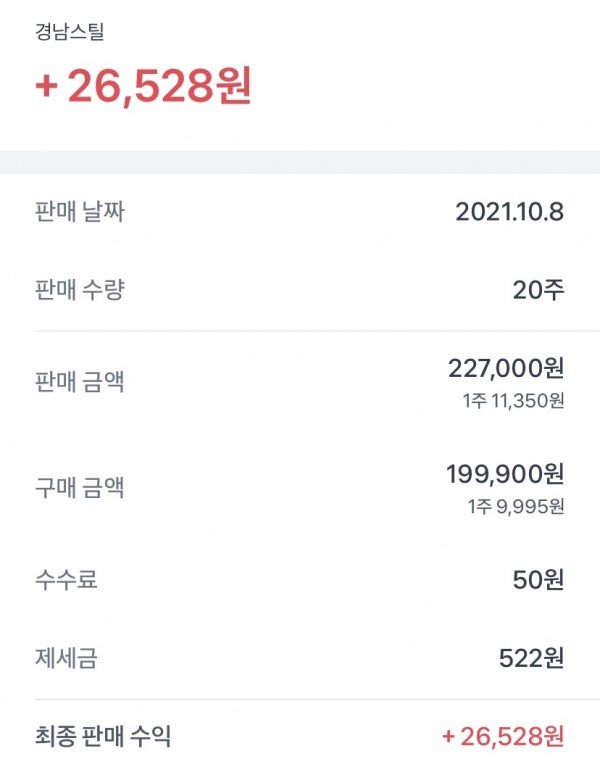Click the 수수료 fee label
Image resolution: width=600 pixels, height=775 pixels.
(66, 579)
